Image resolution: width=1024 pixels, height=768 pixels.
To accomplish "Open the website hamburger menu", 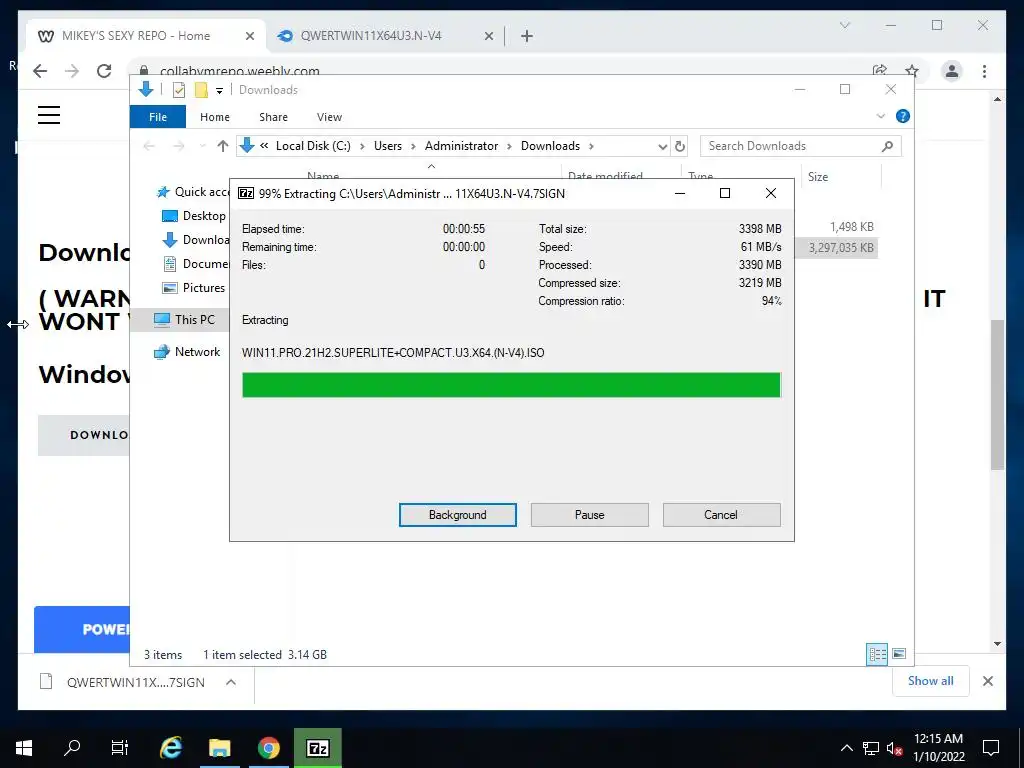I will [49, 115].
